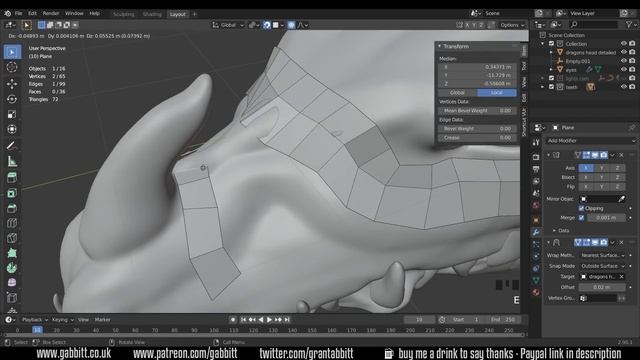Click the Blender logo menu icon

[x=7, y=13]
